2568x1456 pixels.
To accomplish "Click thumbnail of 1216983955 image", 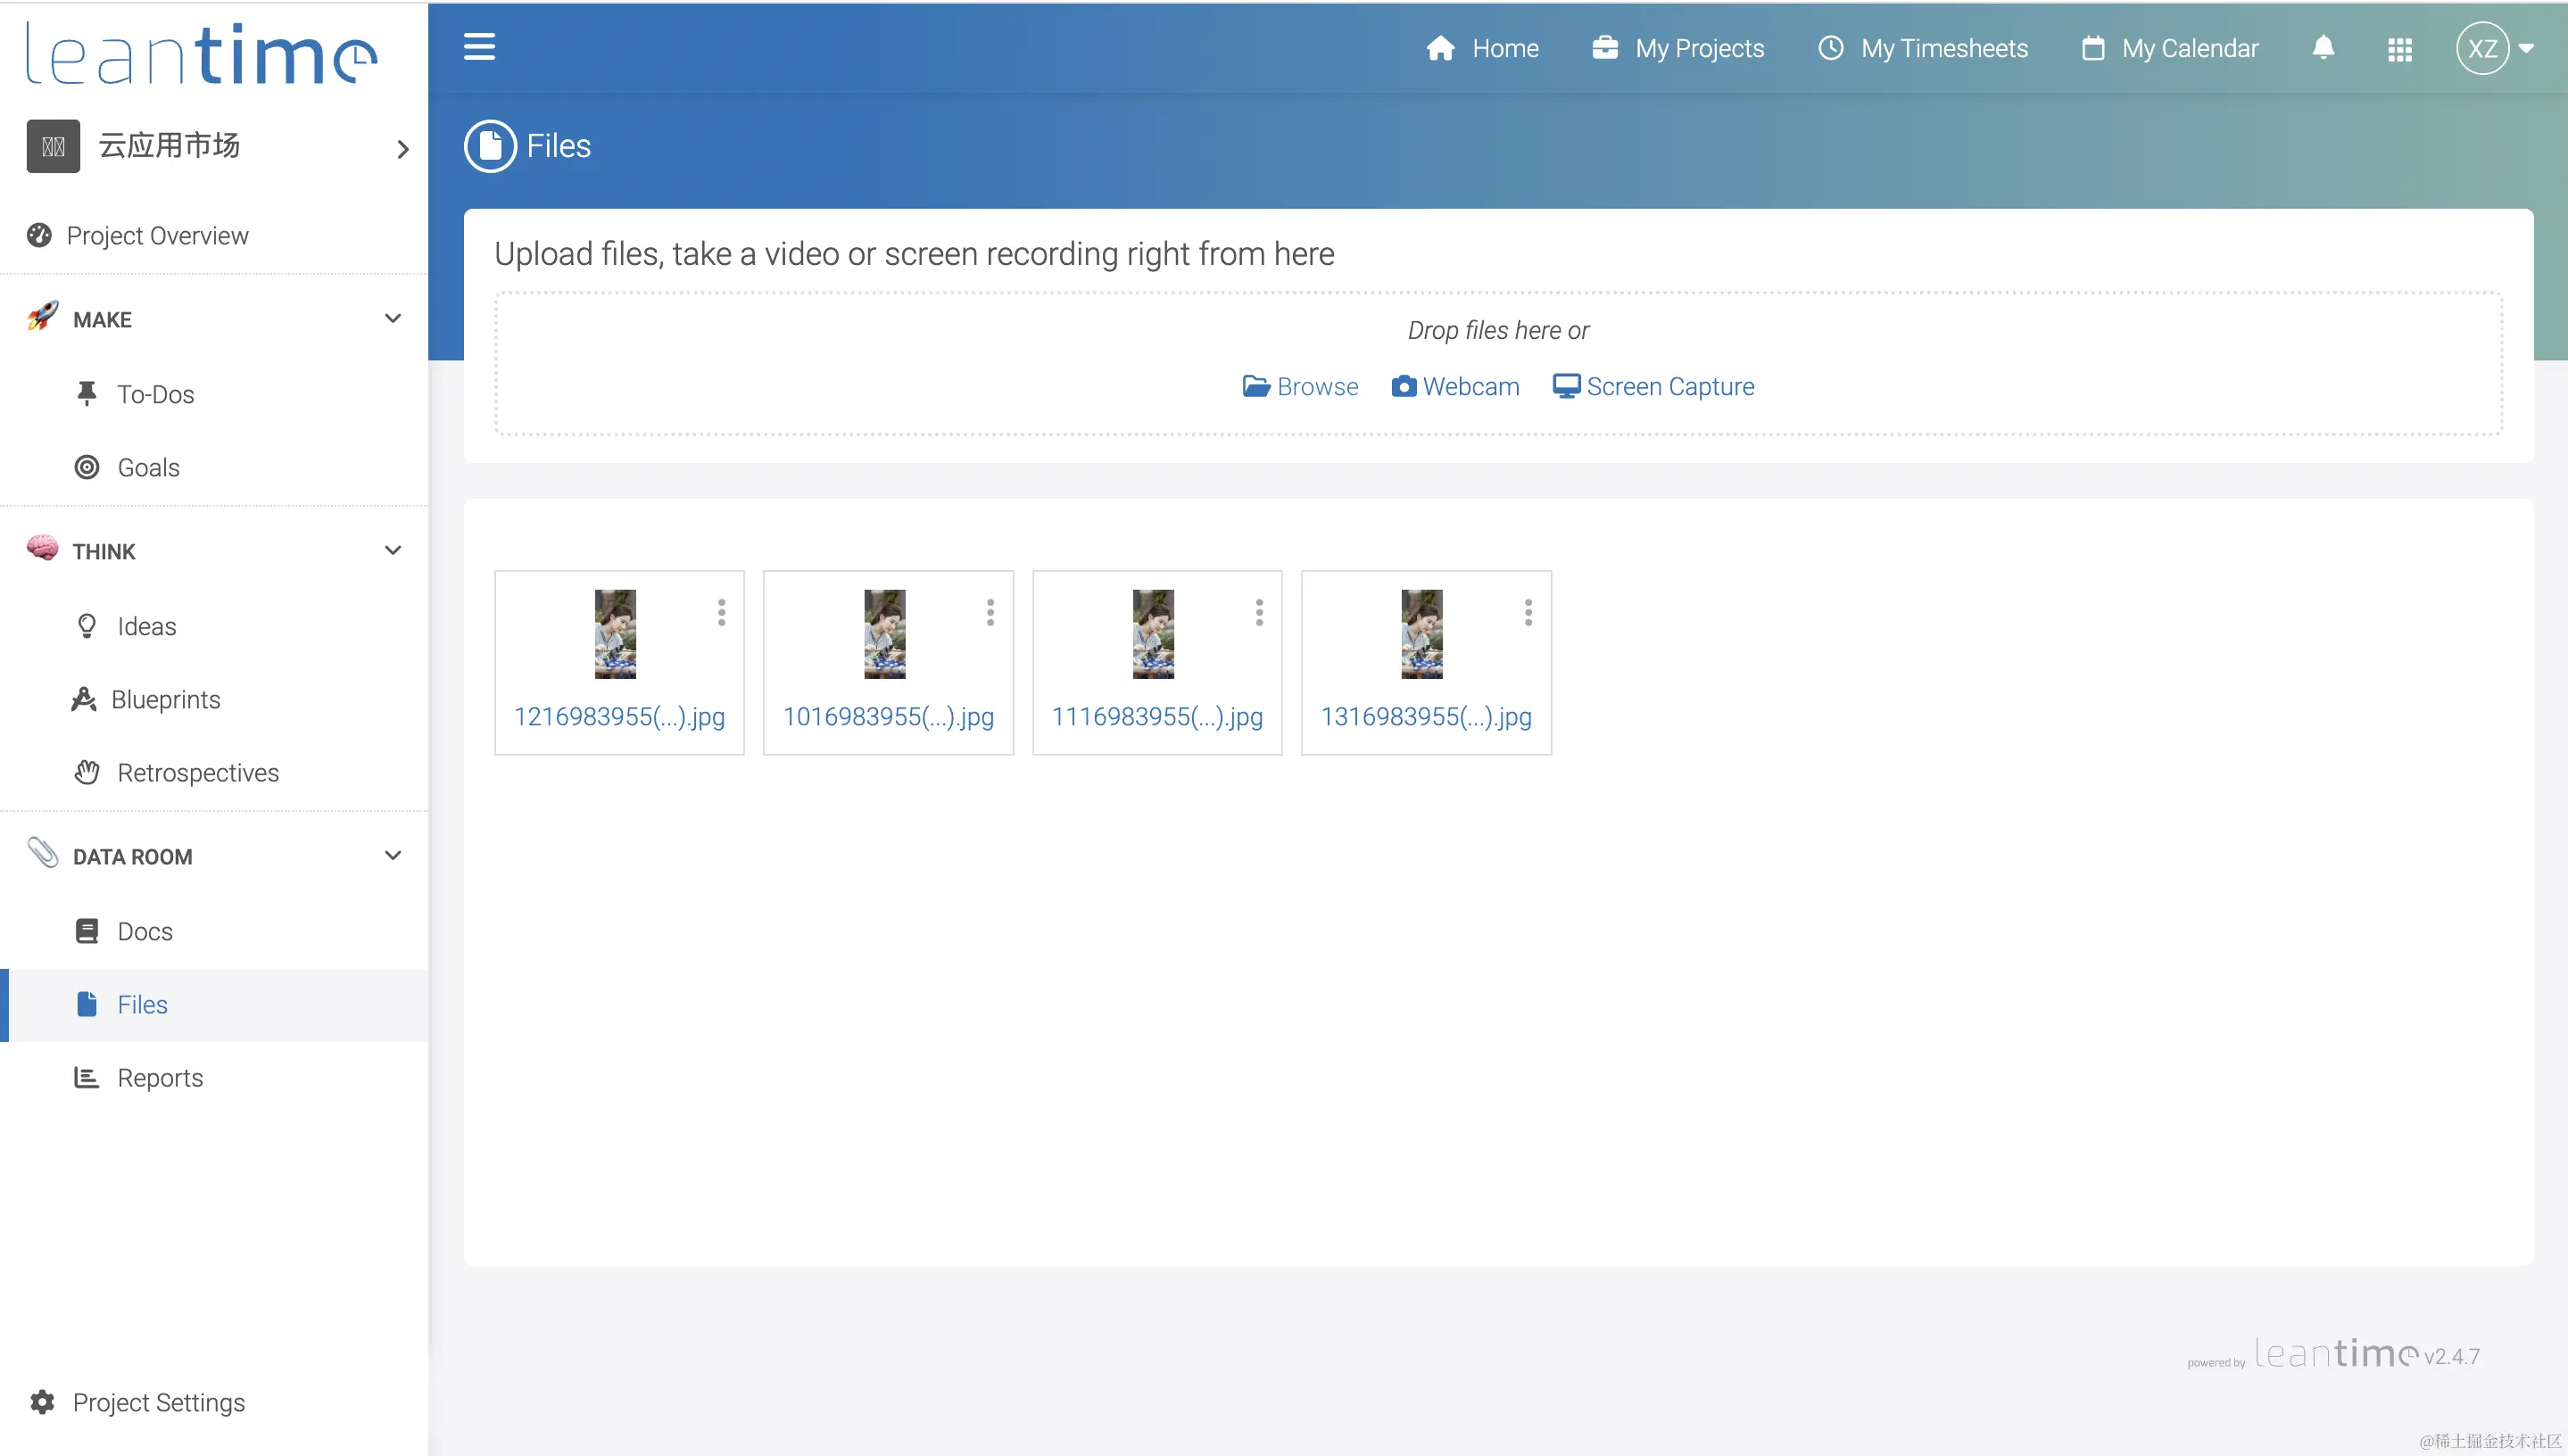I will click(x=615, y=634).
